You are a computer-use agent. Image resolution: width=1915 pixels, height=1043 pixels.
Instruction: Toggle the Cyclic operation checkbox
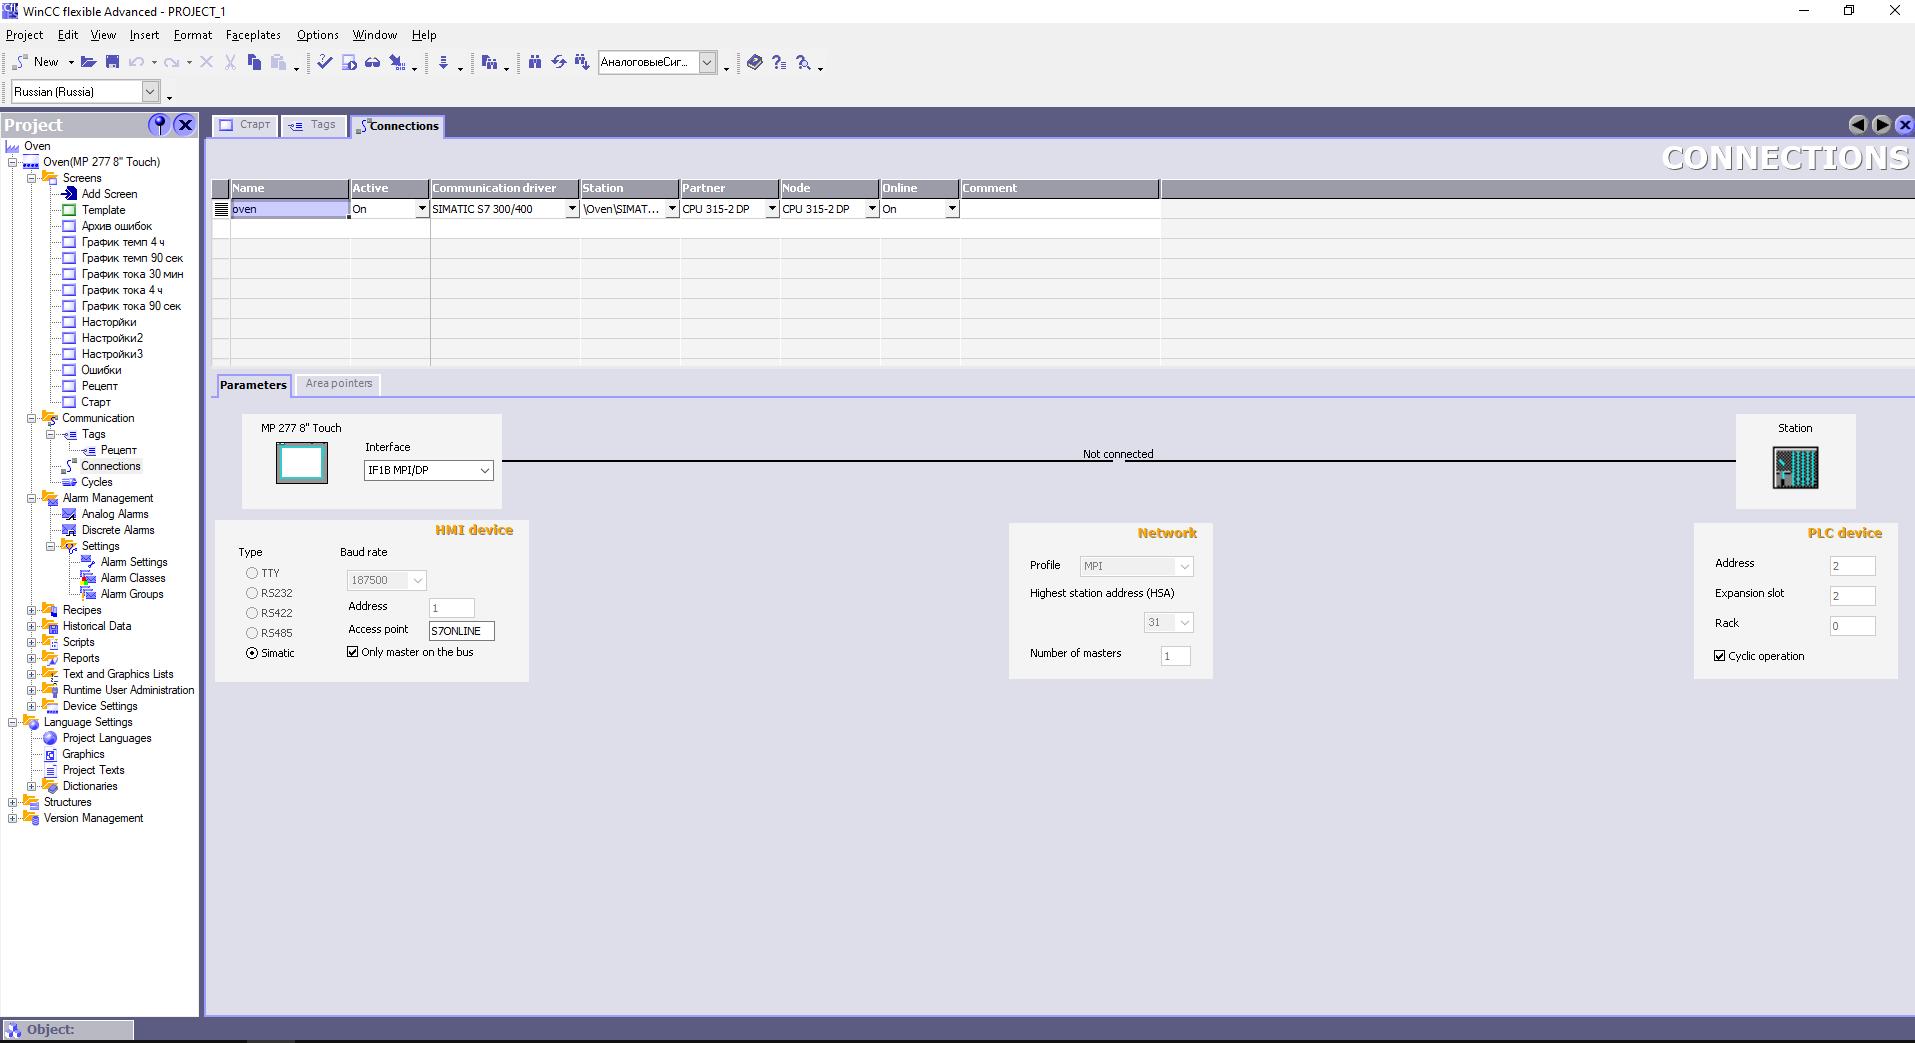(x=1720, y=656)
